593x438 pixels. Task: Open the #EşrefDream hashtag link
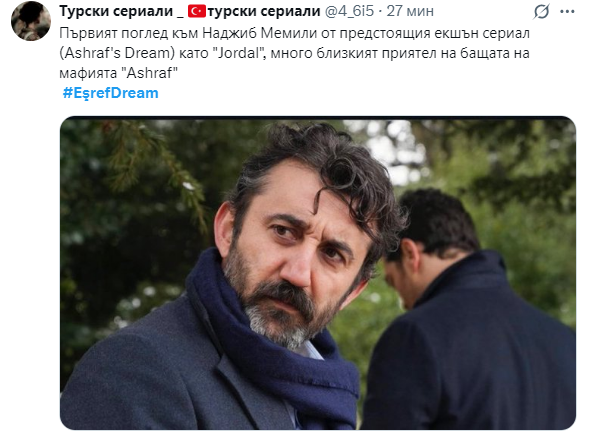coord(110,93)
